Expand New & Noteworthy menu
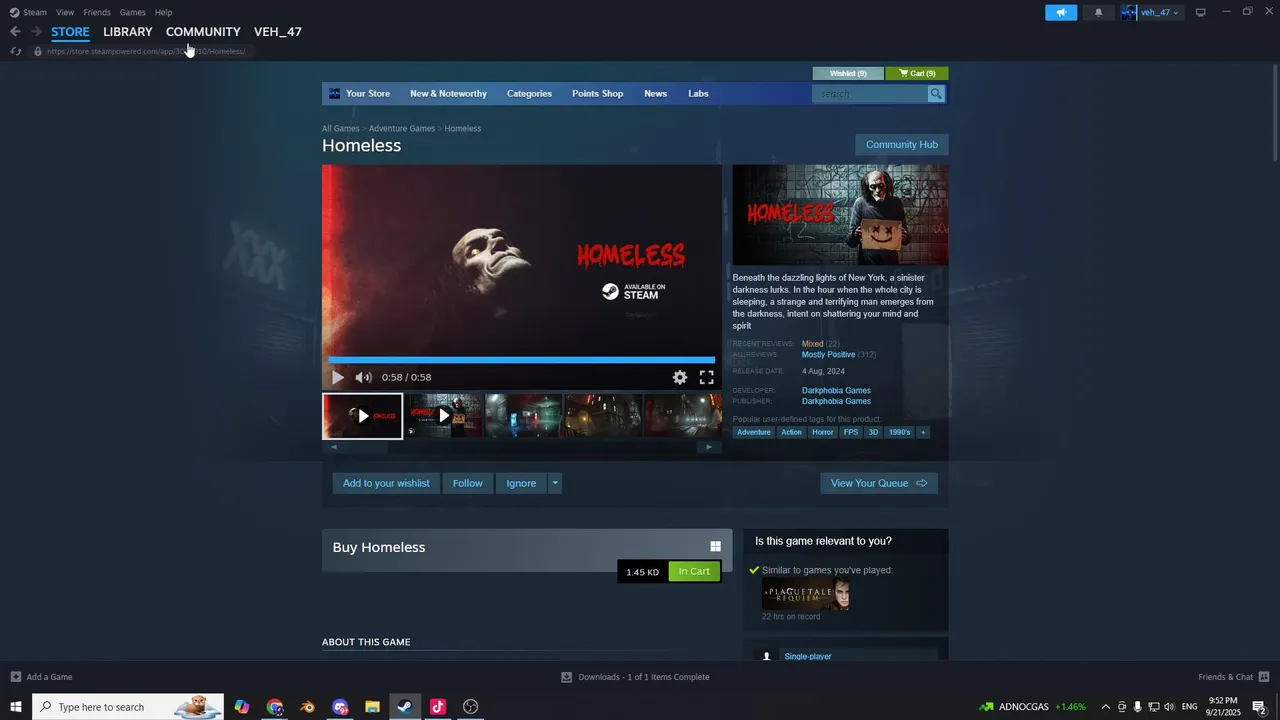This screenshot has width=1280, height=720. click(x=448, y=93)
